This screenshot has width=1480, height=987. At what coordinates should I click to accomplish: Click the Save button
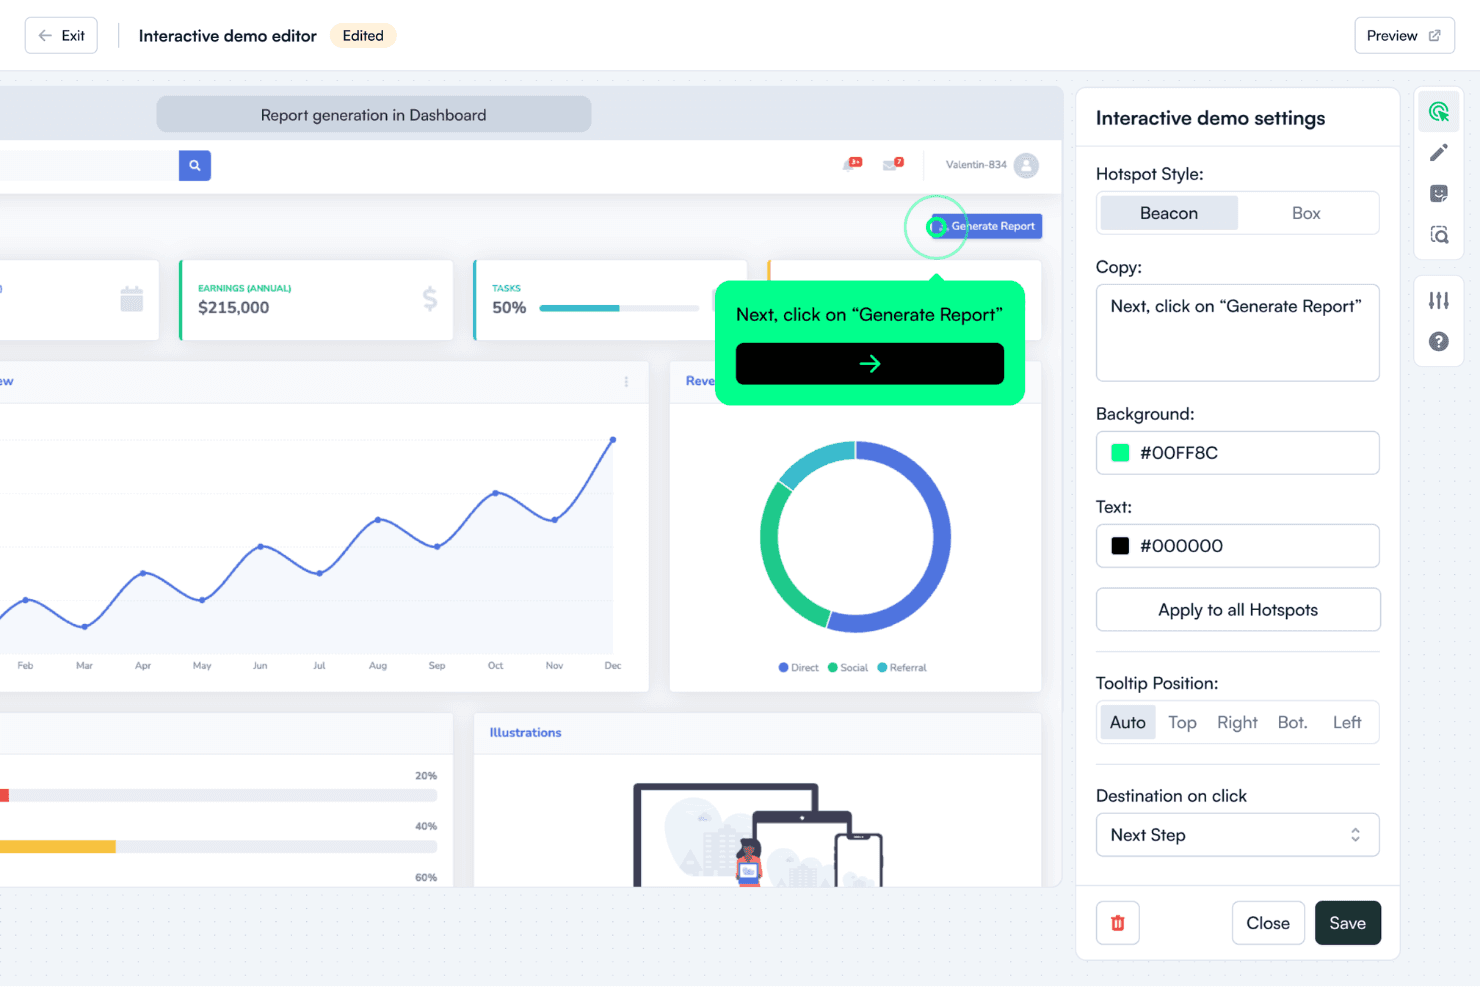(x=1347, y=923)
